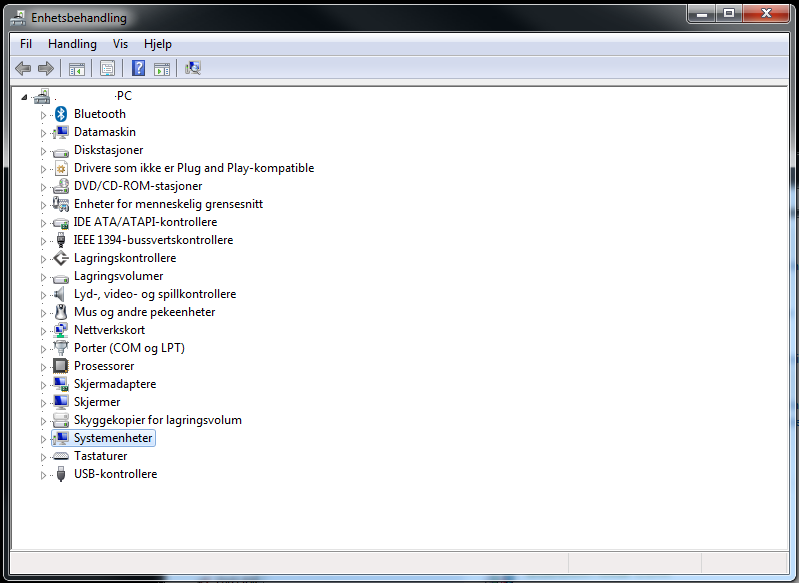Viewport: 799px width, 583px height.
Task: Select the root PC label
Action: 93,96
